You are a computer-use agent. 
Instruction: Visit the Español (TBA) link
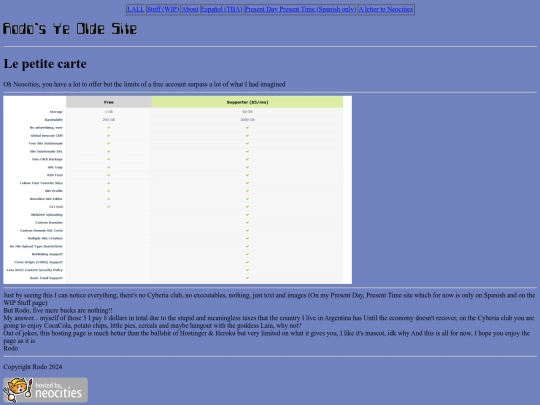coord(221,9)
